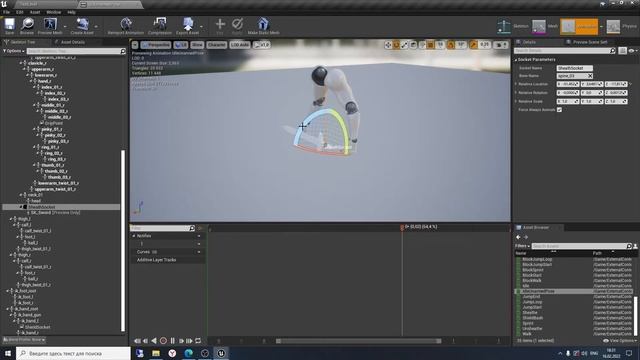Click the Compression toolbar icon
This screenshot has height=360, width=640.
(160, 26)
